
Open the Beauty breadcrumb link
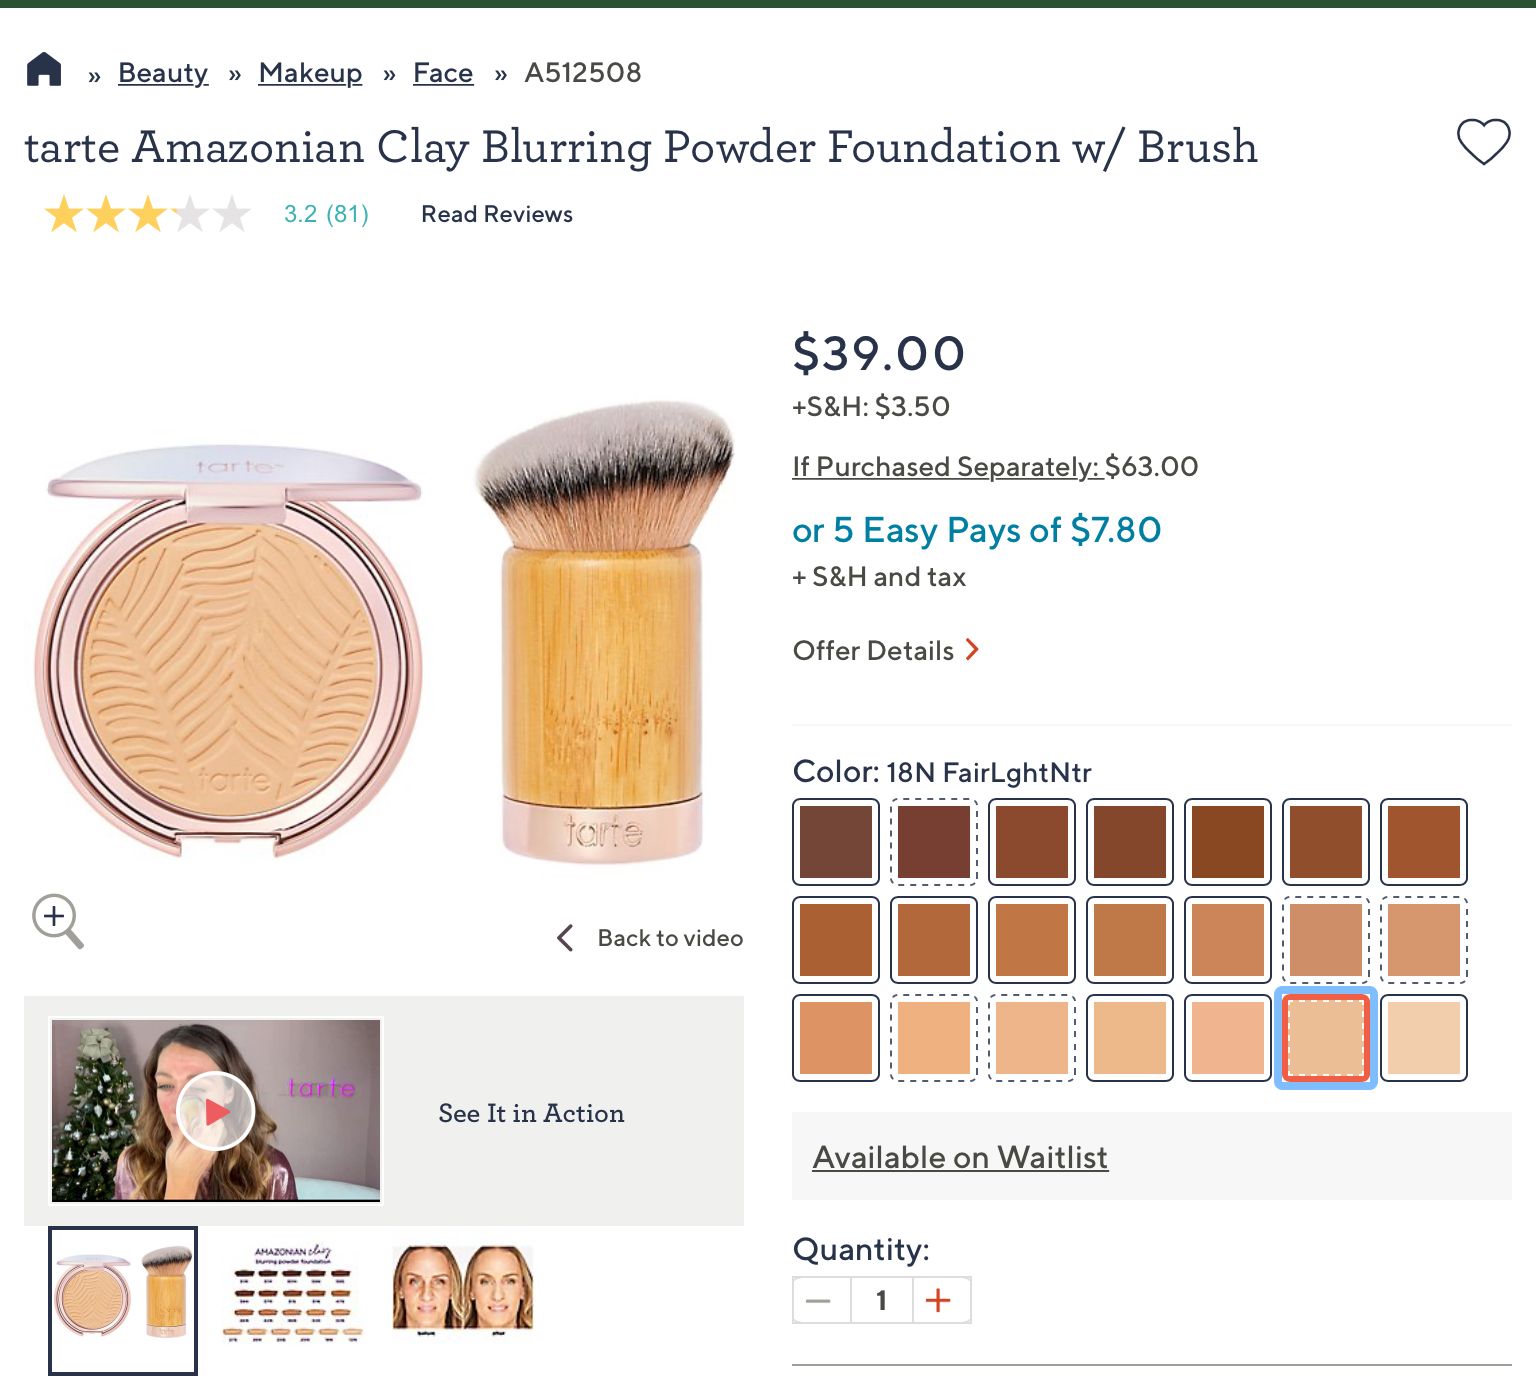click(163, 73)
